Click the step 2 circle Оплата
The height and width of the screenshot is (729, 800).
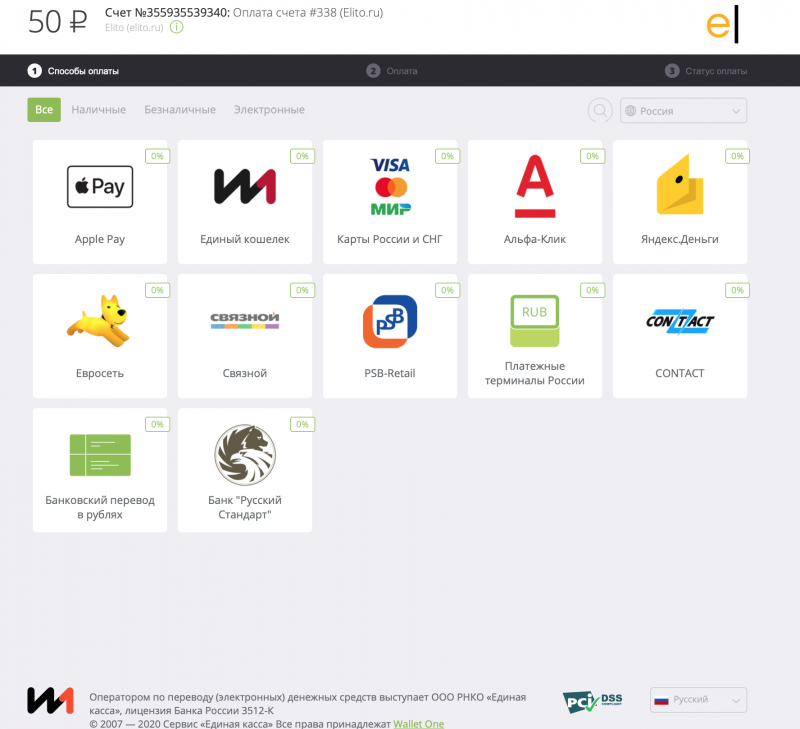(x=373, y=70)
